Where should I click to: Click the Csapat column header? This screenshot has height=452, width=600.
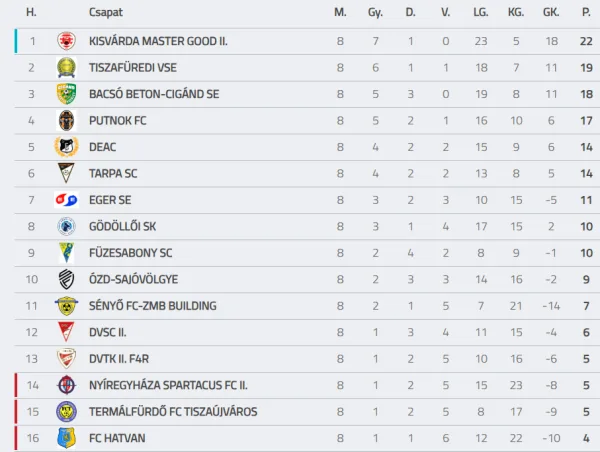[106, 12]
